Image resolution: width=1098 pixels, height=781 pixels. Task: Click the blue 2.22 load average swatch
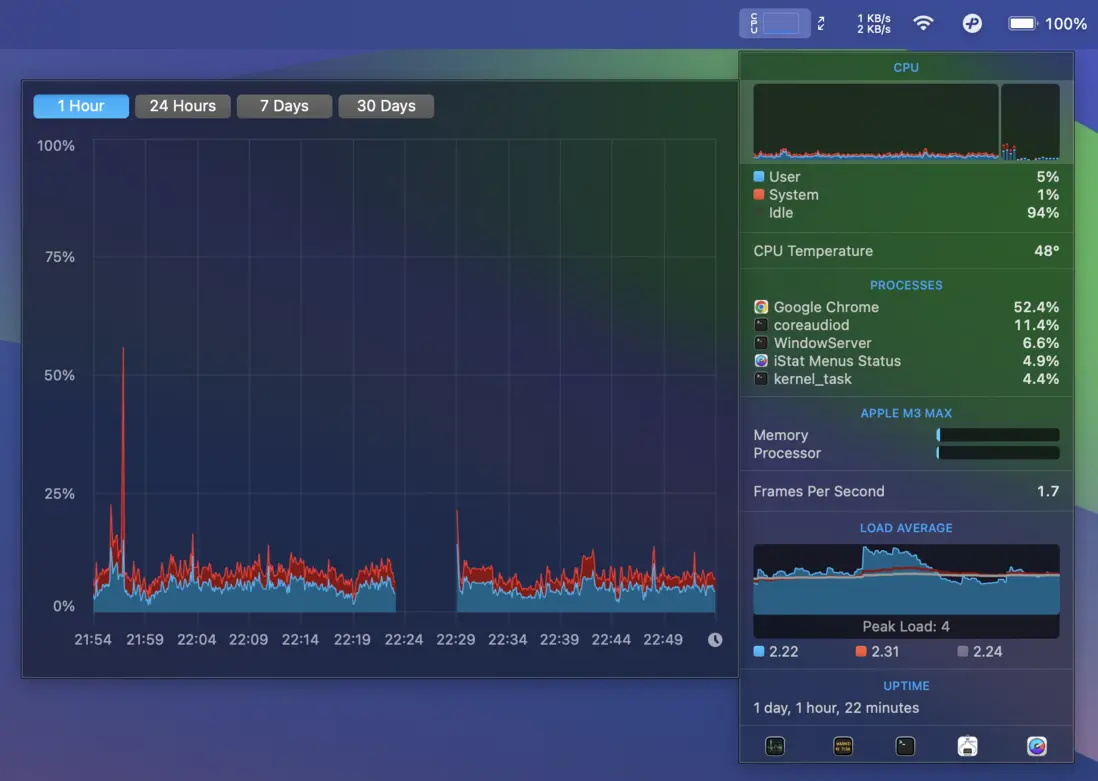click(x=758, y=651)
